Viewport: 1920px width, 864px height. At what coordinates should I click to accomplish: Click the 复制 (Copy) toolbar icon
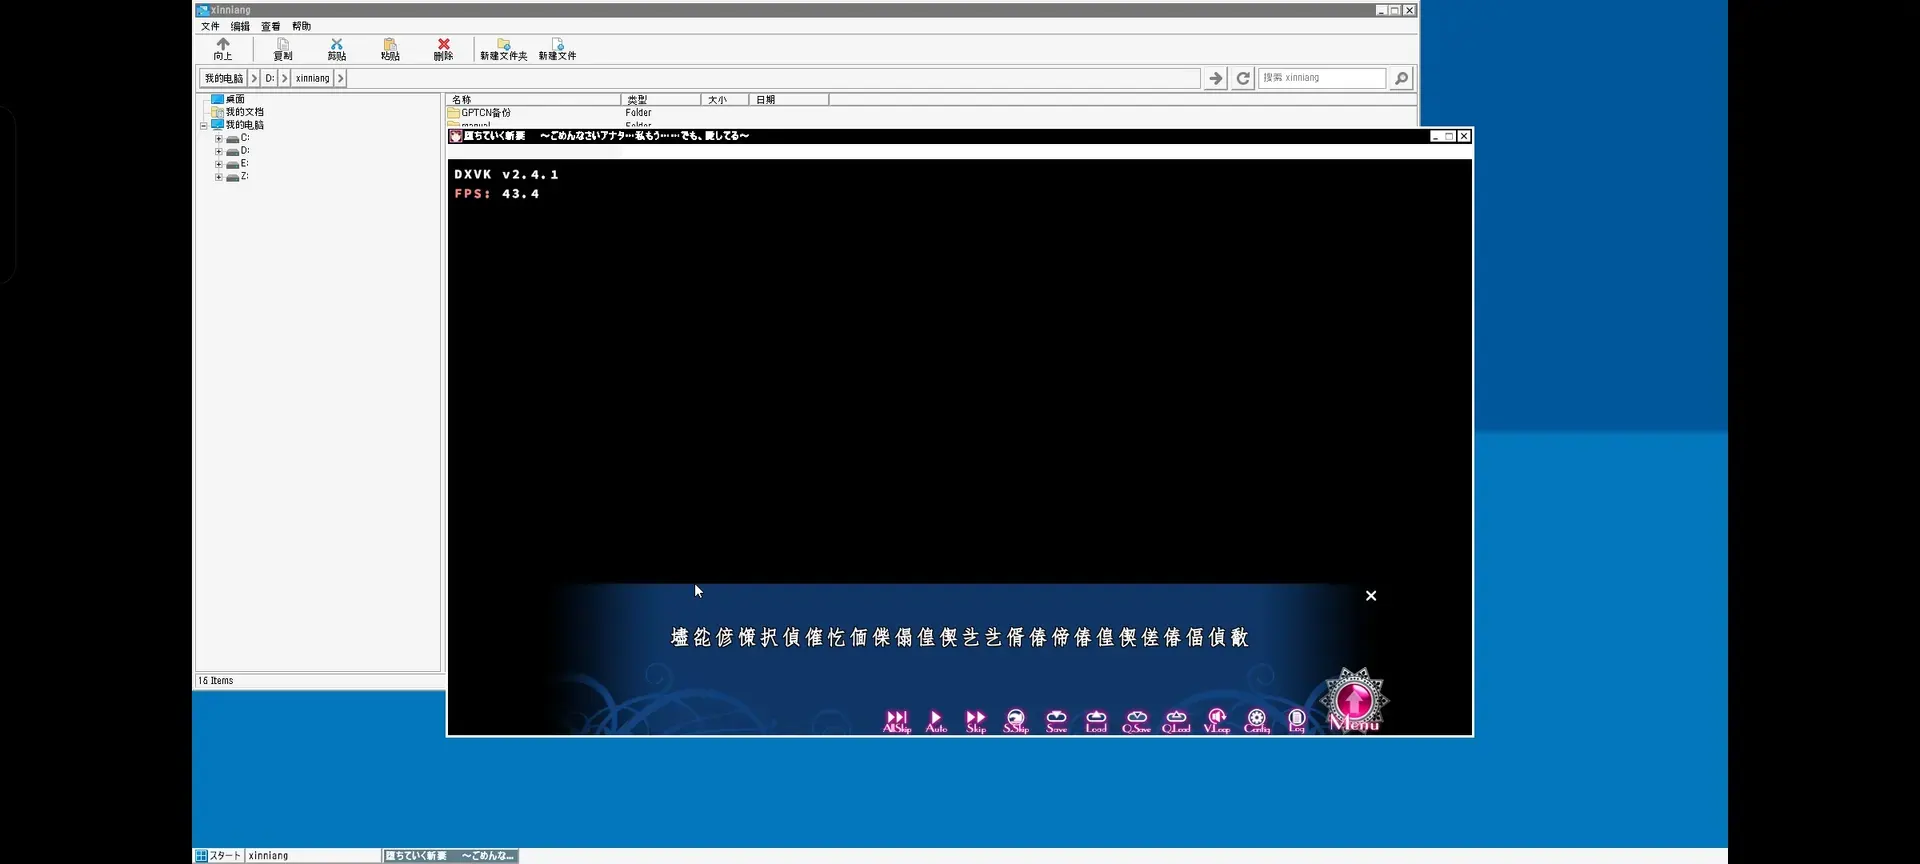[x=283, y=49]
